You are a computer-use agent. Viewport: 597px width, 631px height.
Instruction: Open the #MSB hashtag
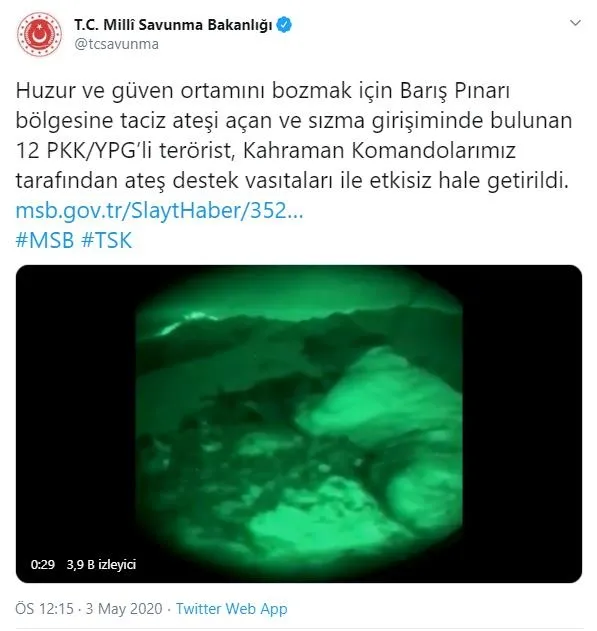pyautogui.click(x=45, y=241)
